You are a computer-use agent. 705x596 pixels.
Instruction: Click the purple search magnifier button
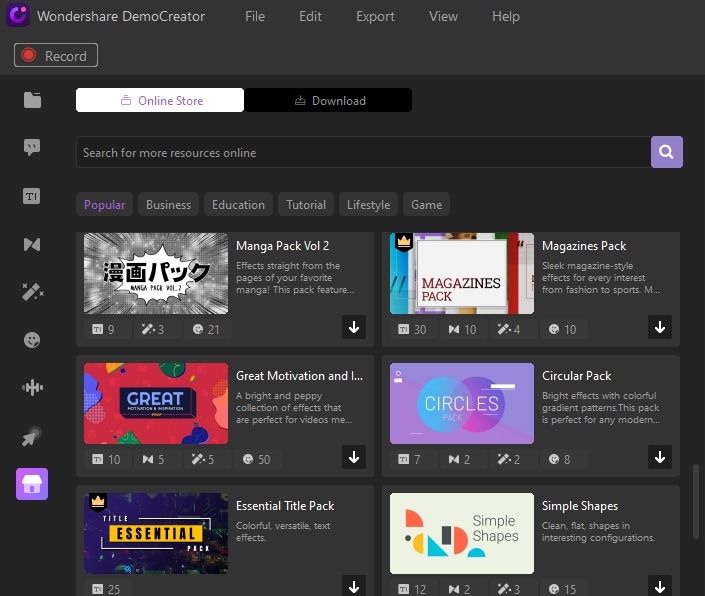pos(667,152)
